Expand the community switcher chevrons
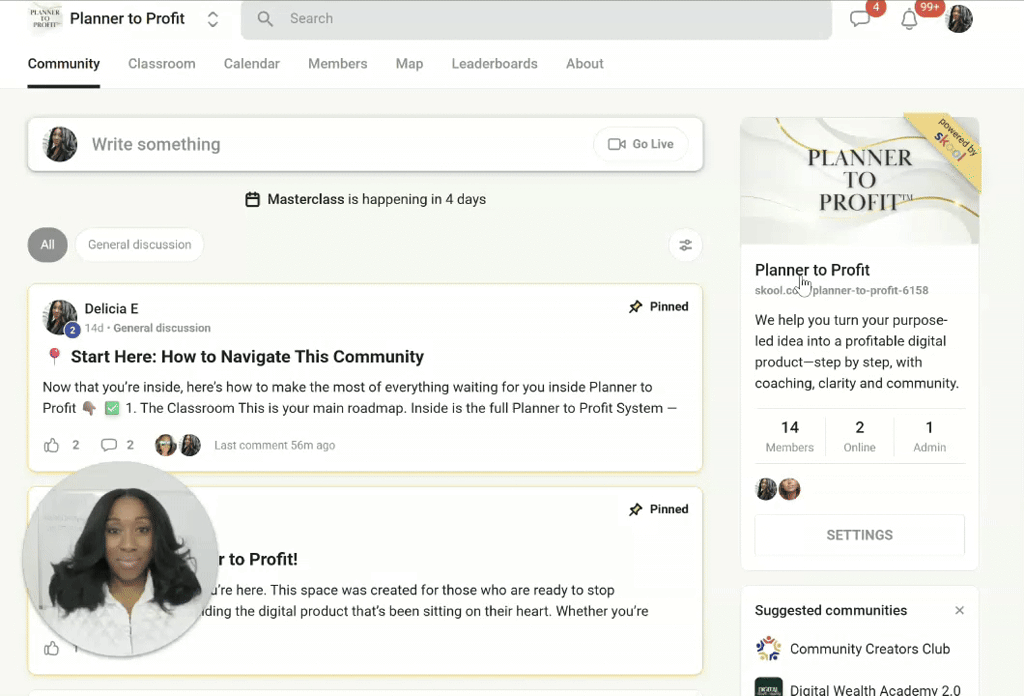The width and height of the screenshot is (1024, 696). coord(213,19)
